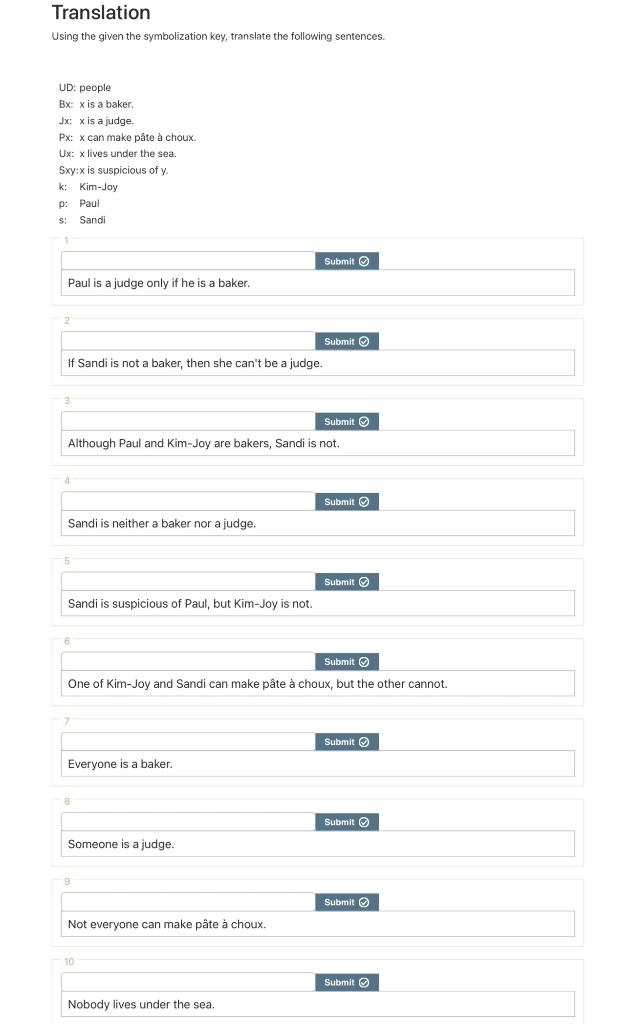The image size is (634, 1024).
Task: Focus the input for 'Sandi is neither a baker nor a judge'
Action: pos(185,500)
